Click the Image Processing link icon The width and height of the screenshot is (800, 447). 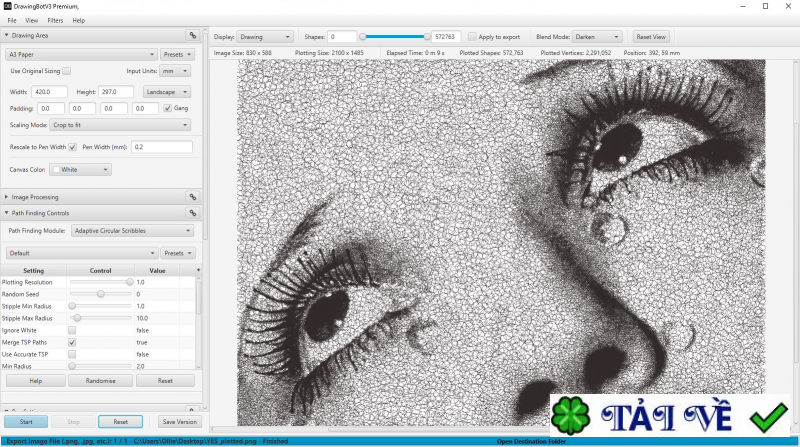tap(192, 197)
